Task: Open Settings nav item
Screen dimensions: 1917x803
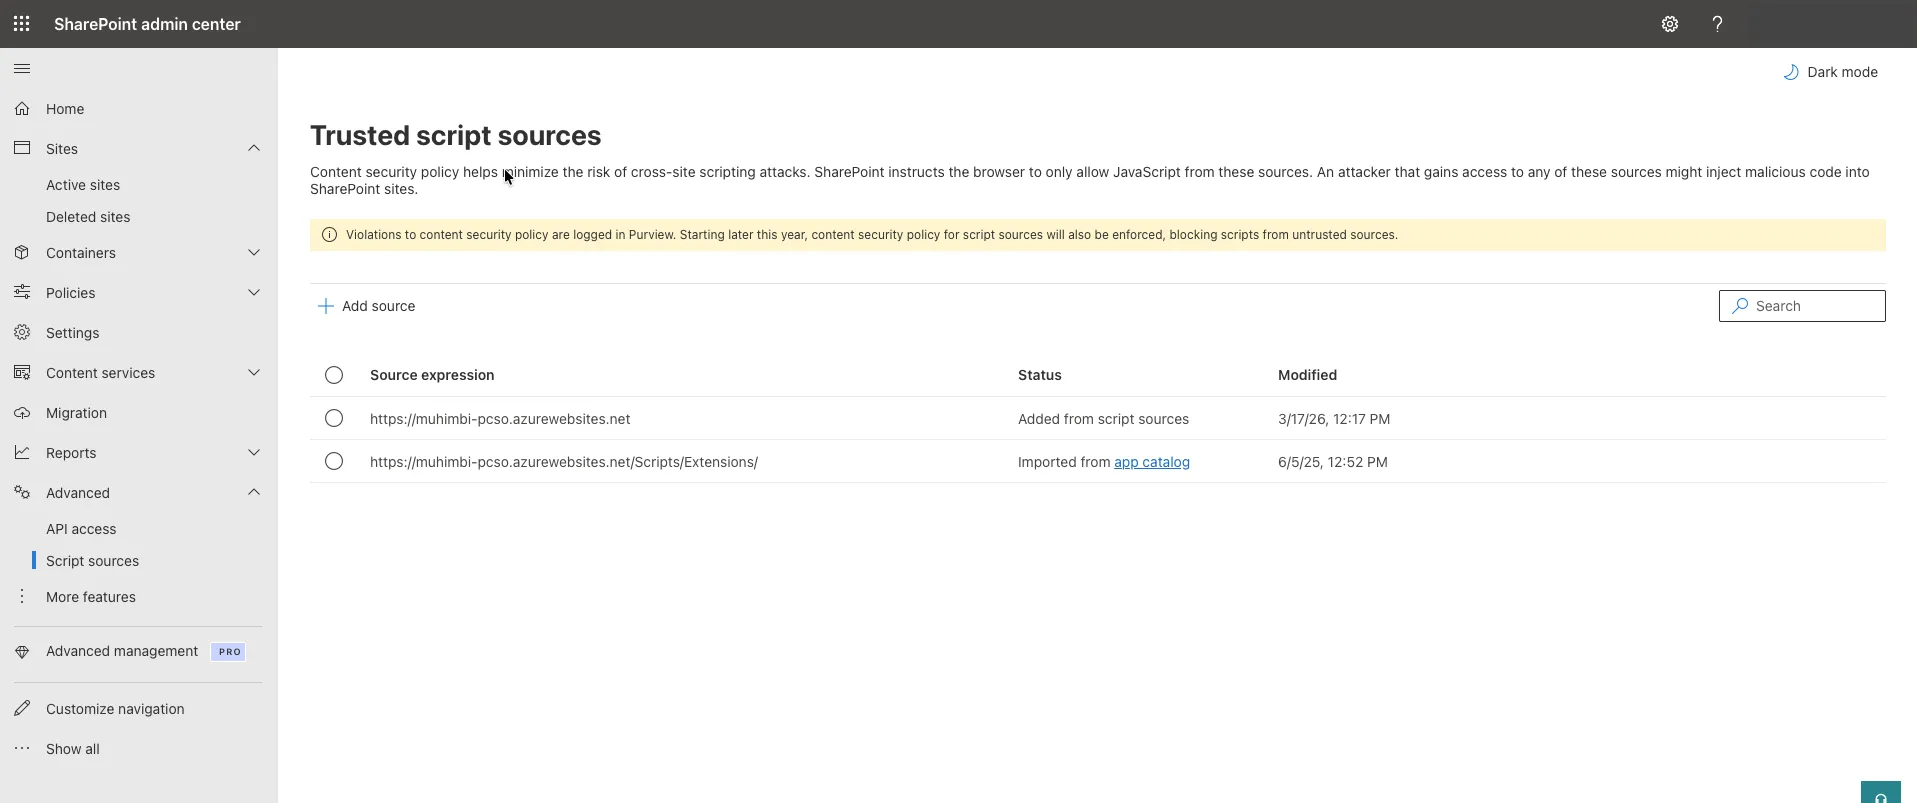Action: (x=72, y=333)
